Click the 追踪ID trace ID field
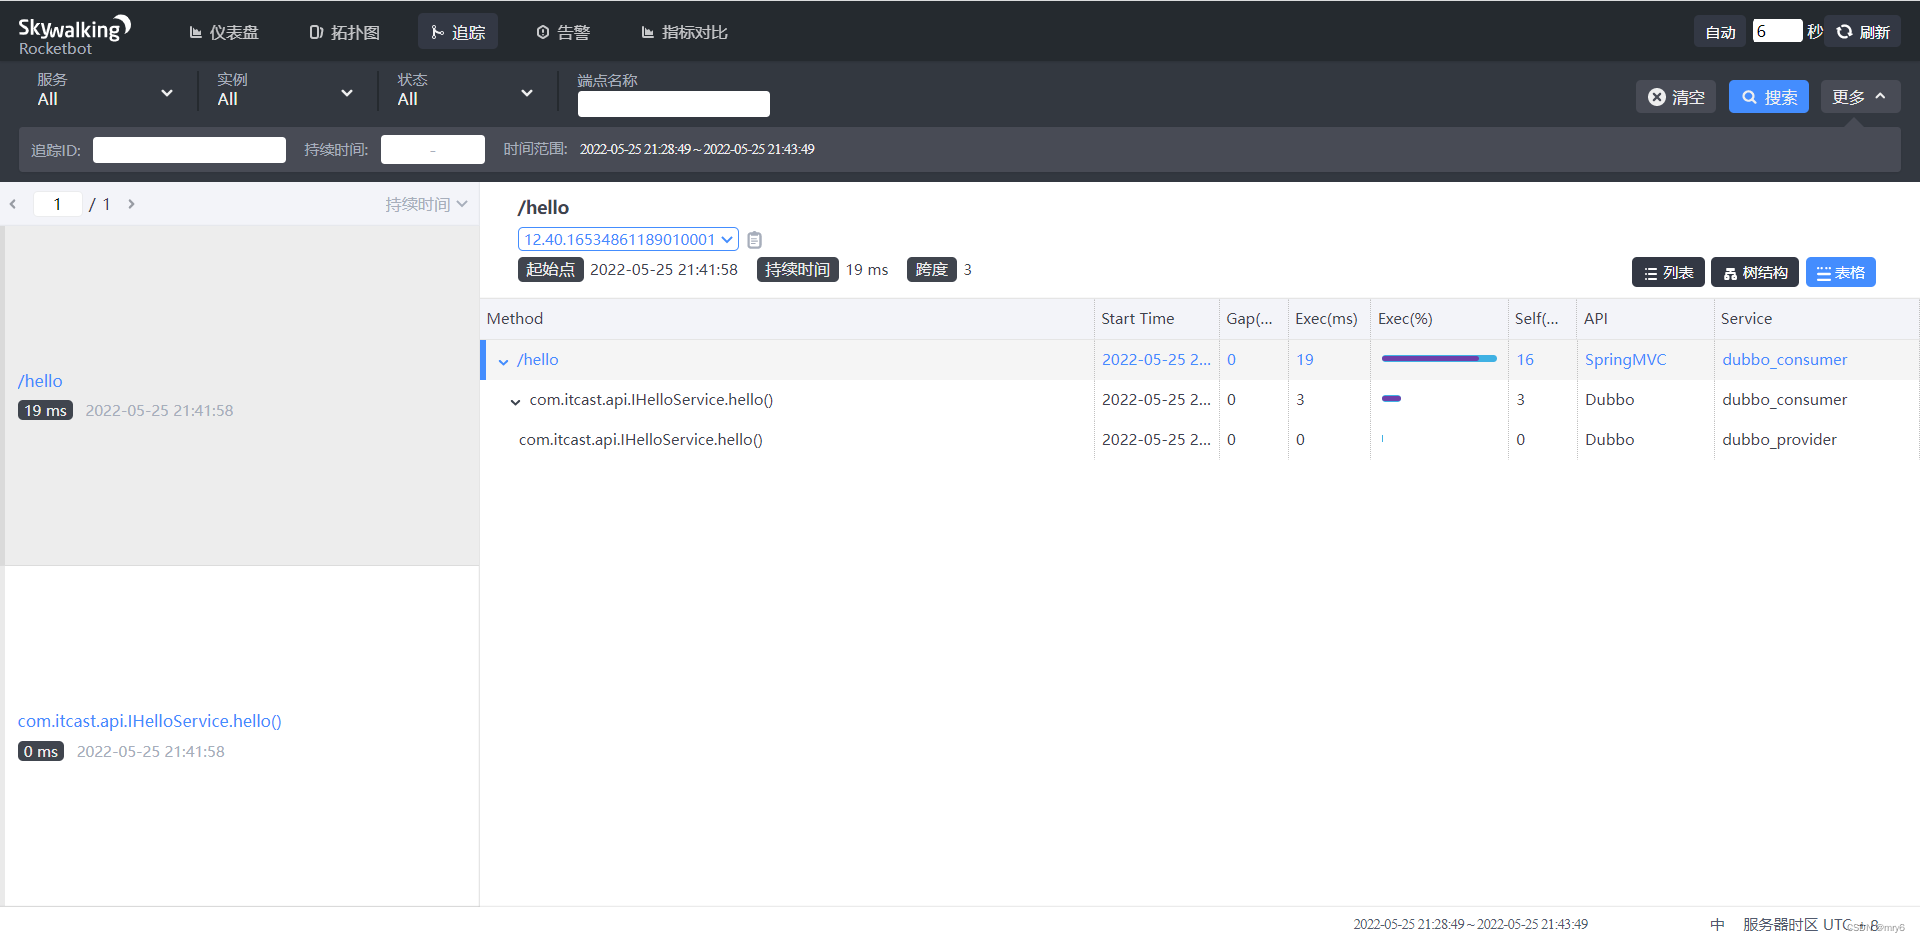 pyautogui.click(x=189, y=150)
